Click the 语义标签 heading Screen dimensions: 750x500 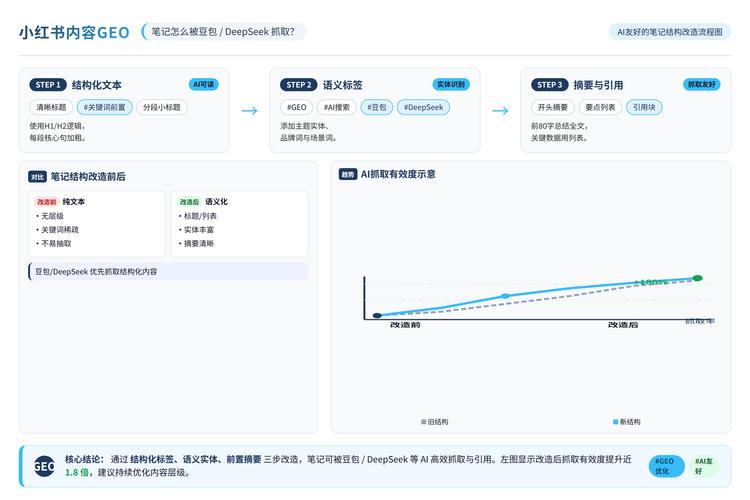tap(342, 85)
